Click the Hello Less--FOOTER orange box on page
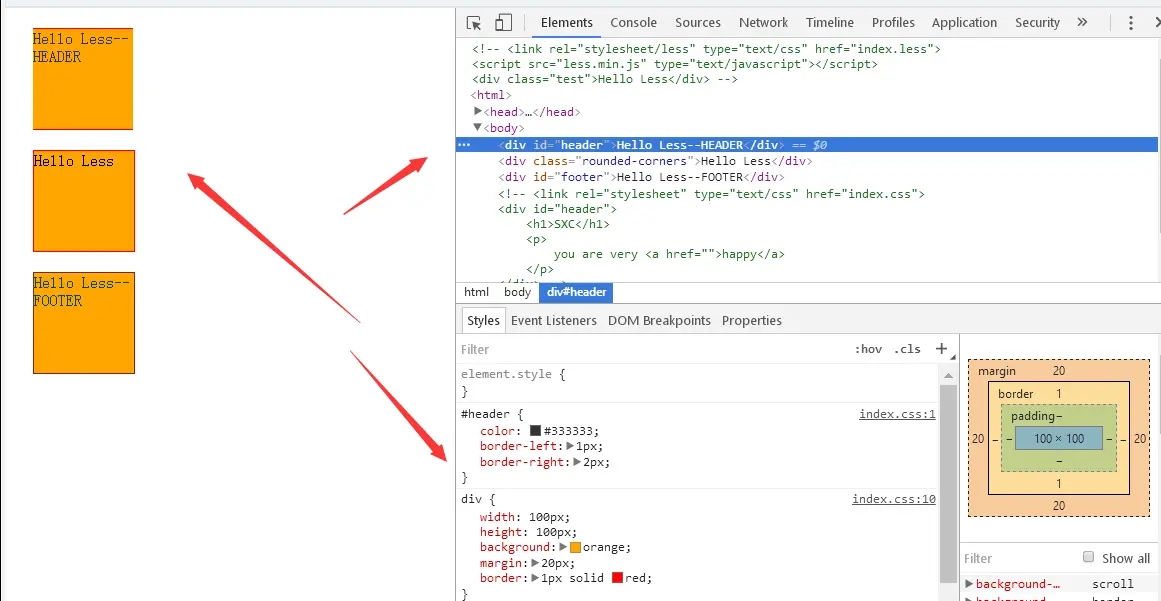Screen dimensions: 1161x601 point(84,323)
